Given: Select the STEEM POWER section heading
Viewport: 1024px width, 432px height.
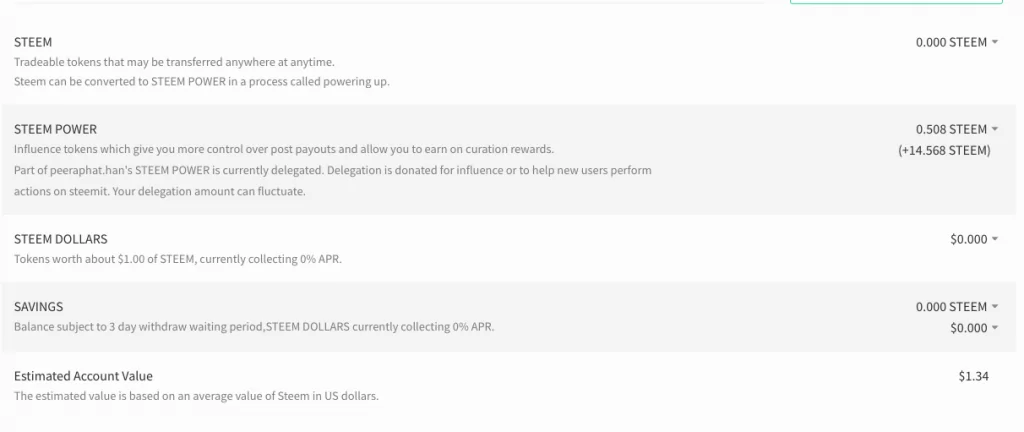Looking at the screenshot, I should (55, 129).
